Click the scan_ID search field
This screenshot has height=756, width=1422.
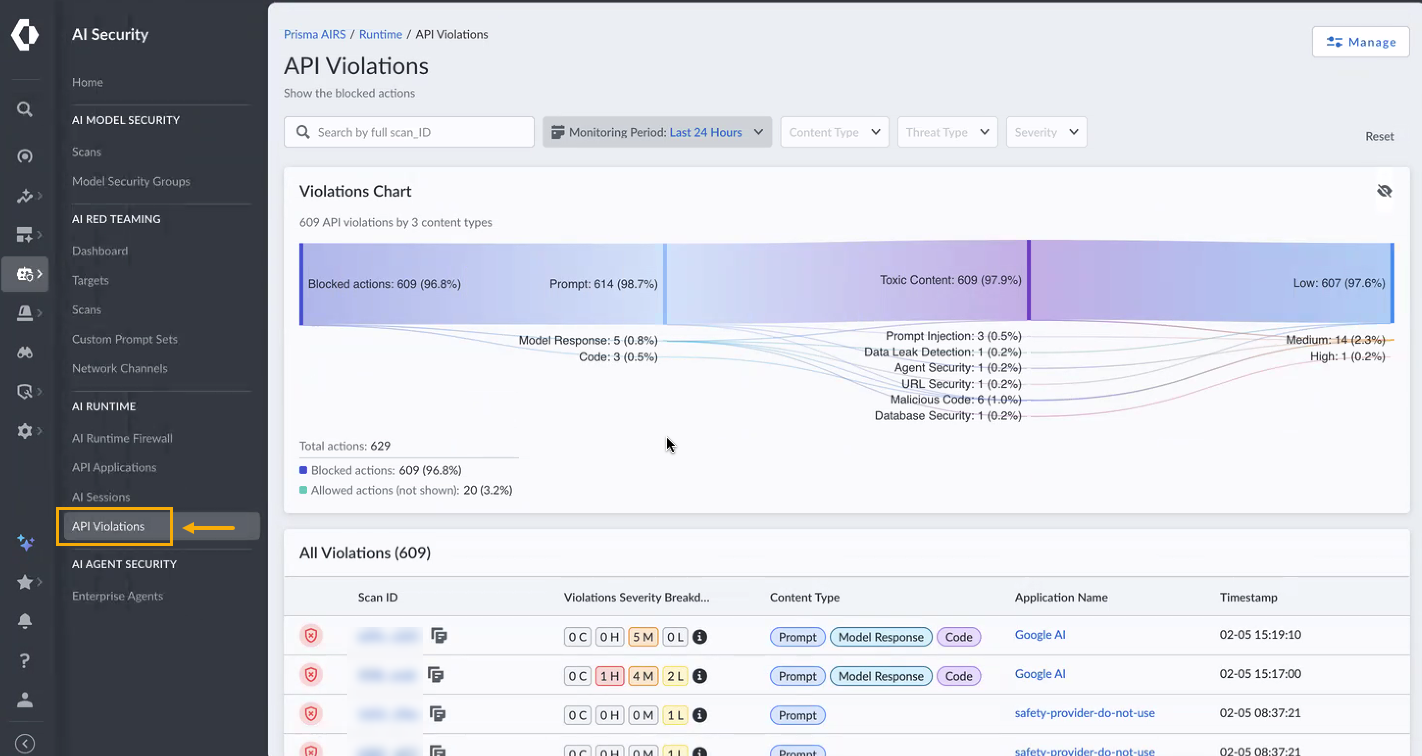410,132
